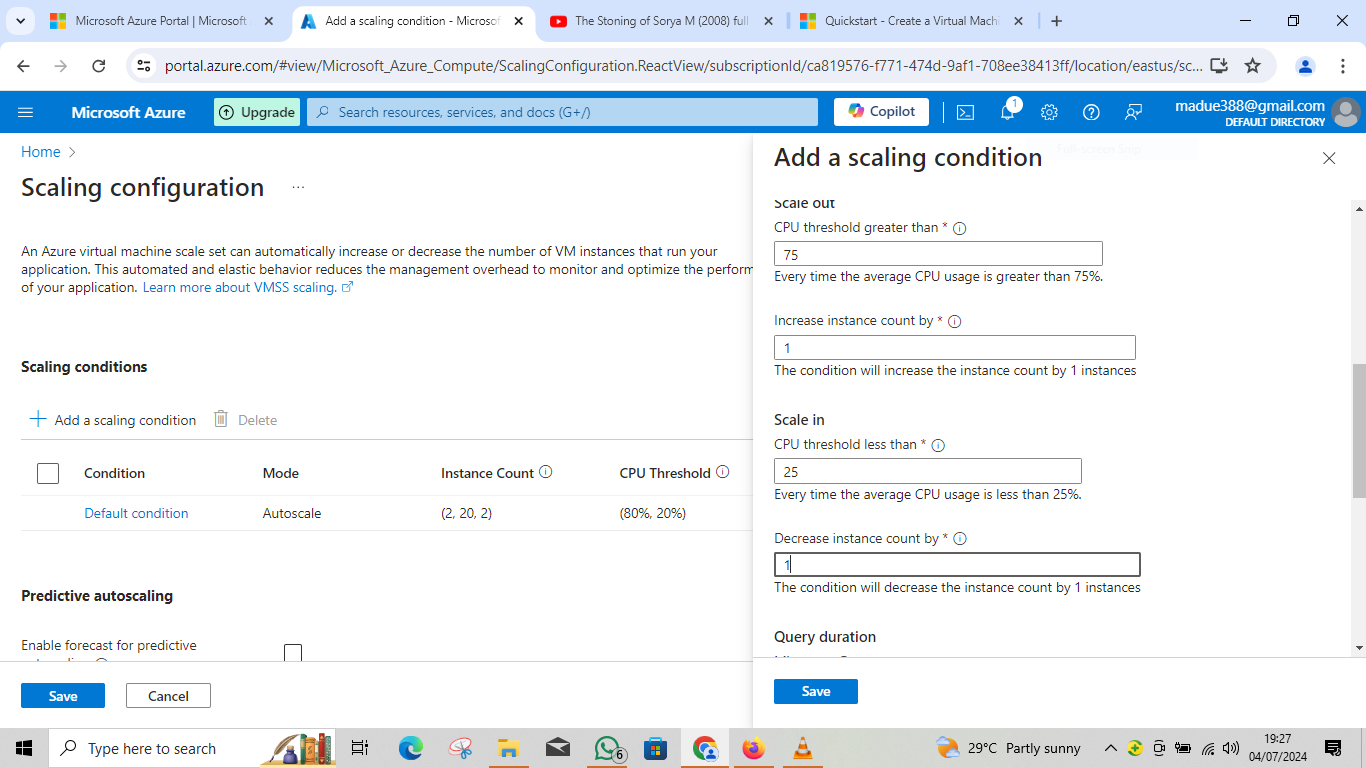Viewport: 1366px width, 768px height.
Task: Click the panel's vertical scrollbar thumb
Action: (x=1359, y=430)
